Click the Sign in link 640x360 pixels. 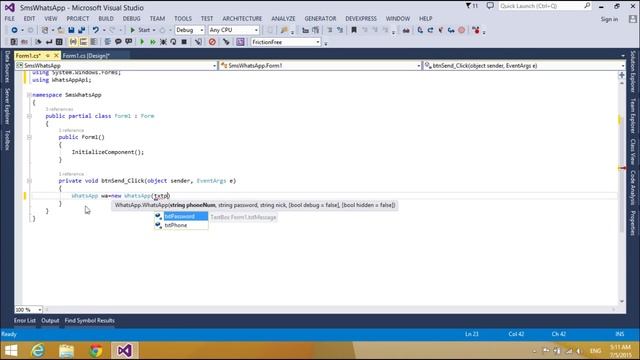(x=609, y=19)
